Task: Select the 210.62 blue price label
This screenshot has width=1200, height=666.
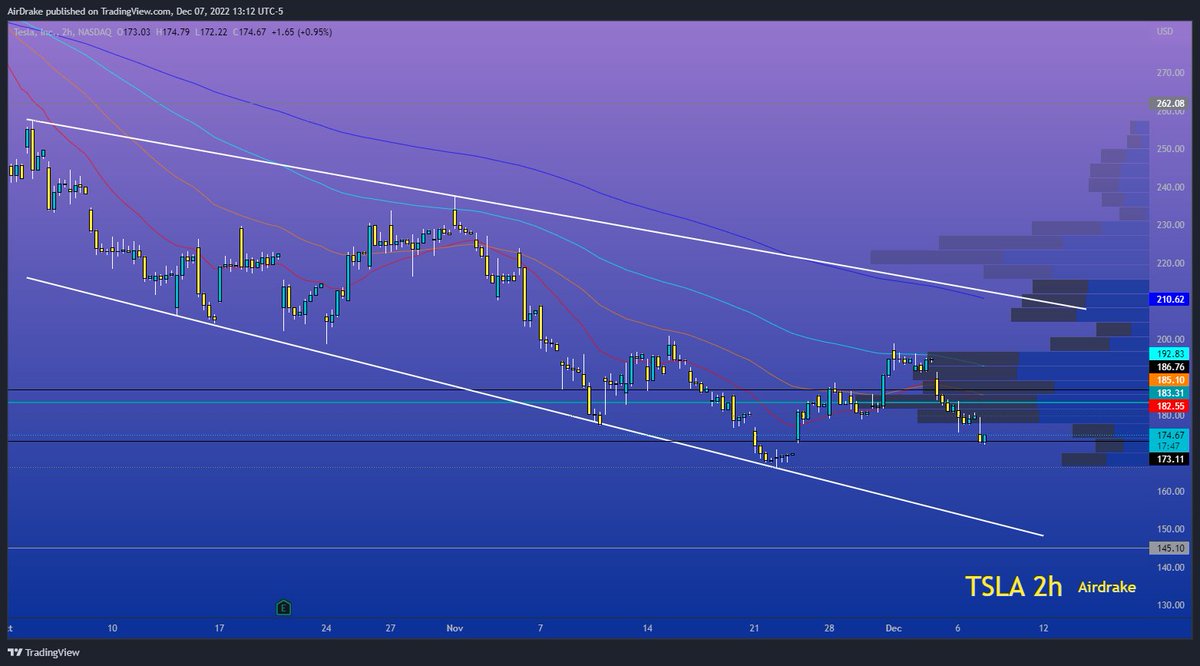Action: pyautogui.click(x=1167, y=298)
